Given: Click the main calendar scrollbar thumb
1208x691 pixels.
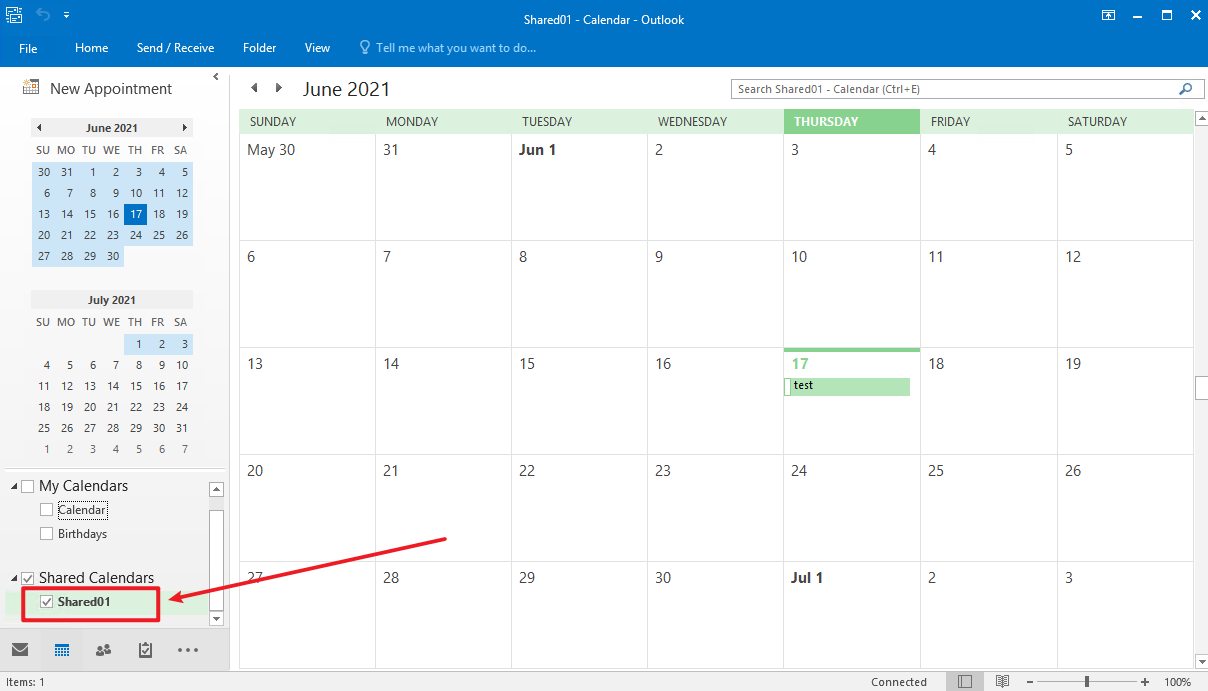Looking at the screenshot, I should pyautogui.click(x=1201, y=388).
